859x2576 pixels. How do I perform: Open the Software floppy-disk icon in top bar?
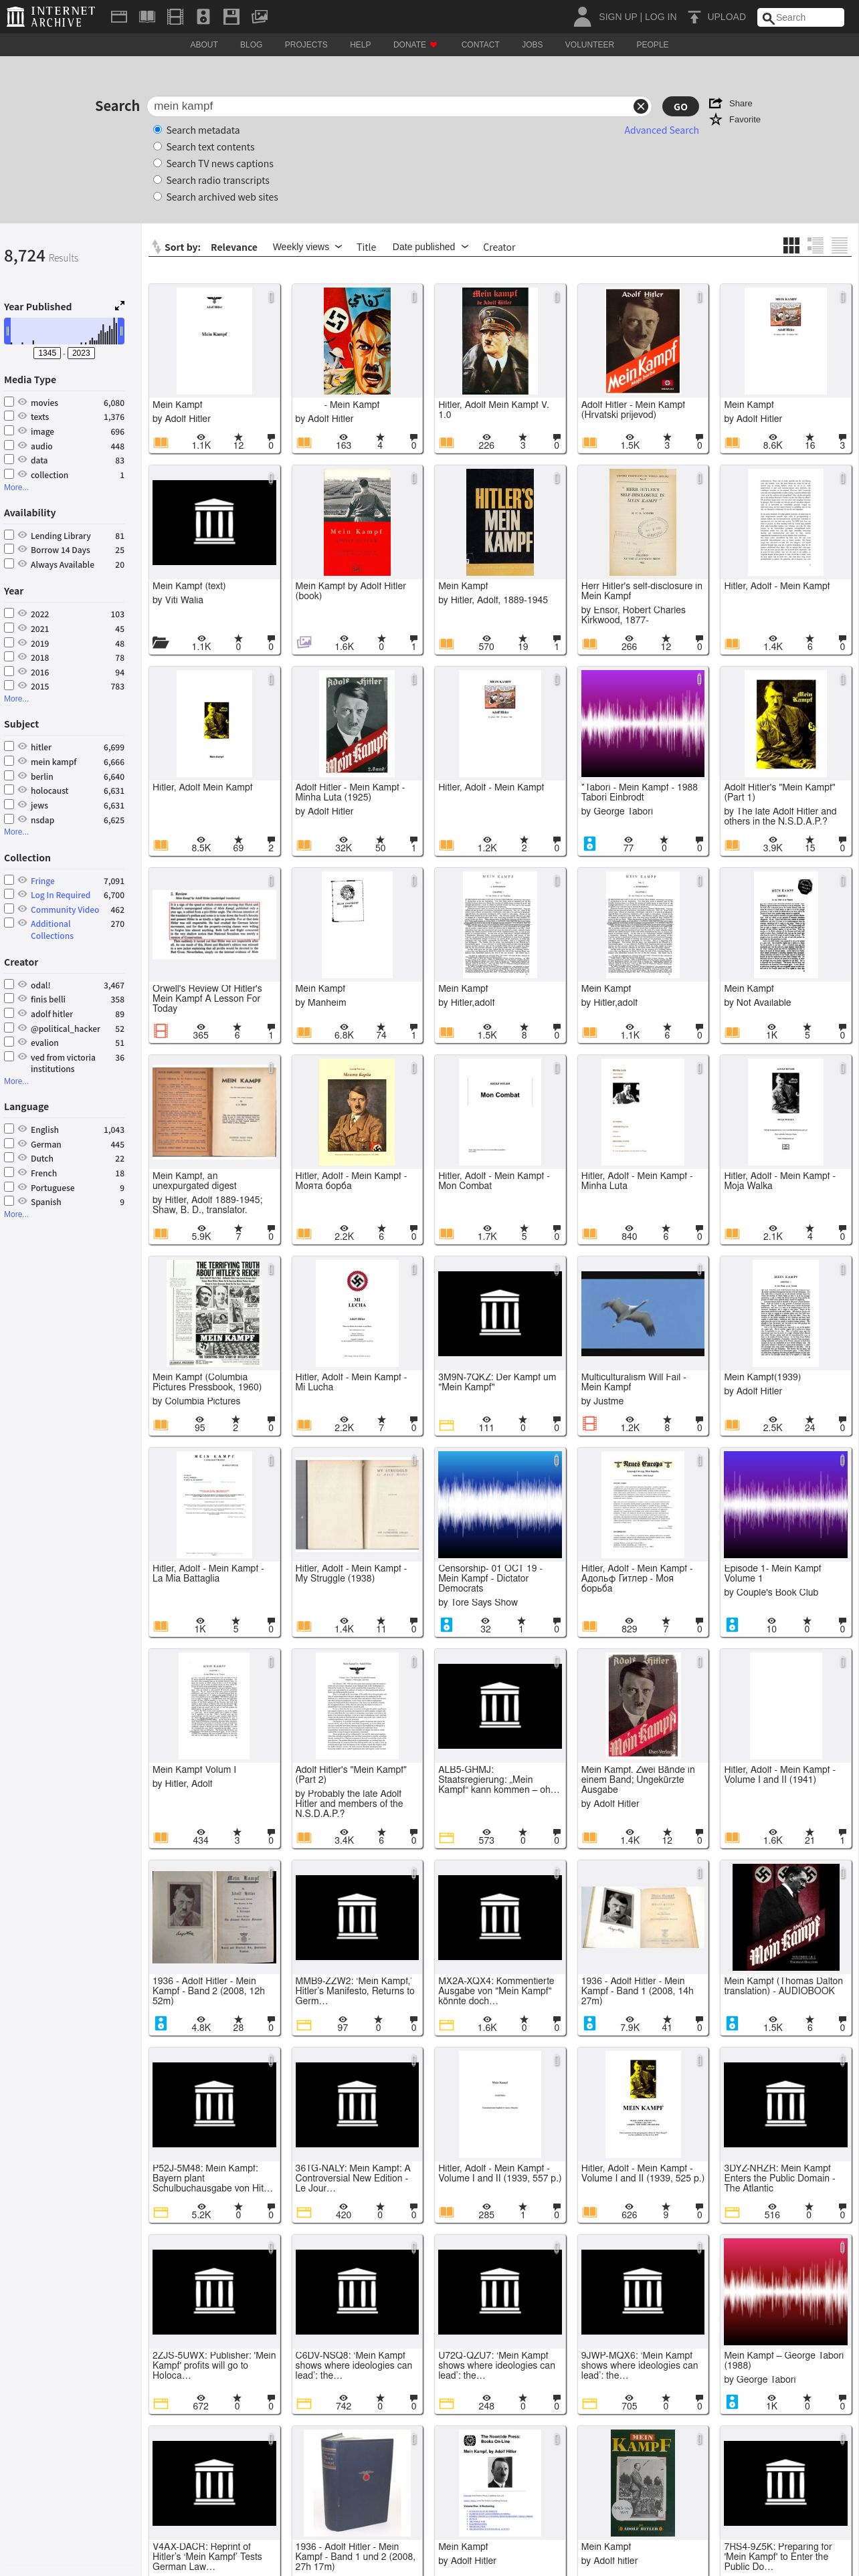tap(231, 17)
